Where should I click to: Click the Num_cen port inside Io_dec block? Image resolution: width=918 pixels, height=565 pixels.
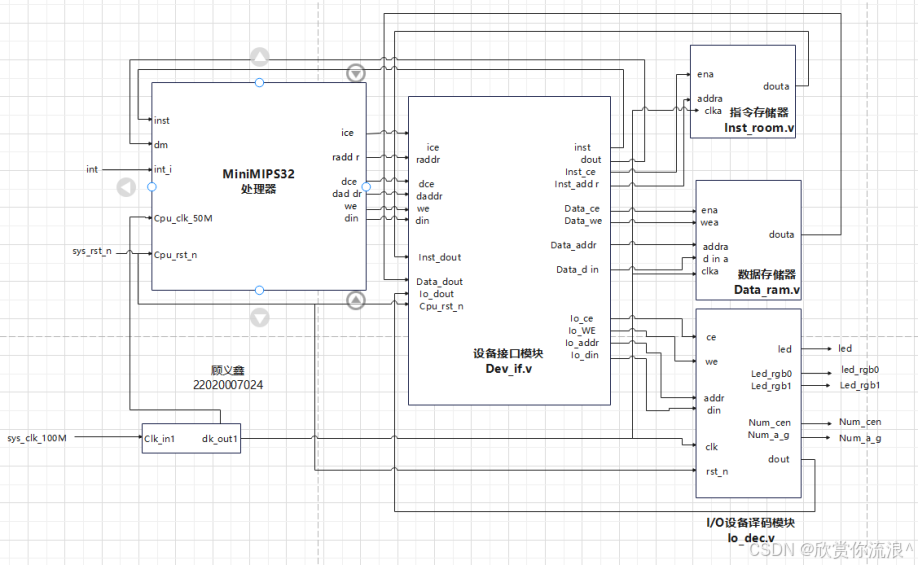click(x=769, y=423)
